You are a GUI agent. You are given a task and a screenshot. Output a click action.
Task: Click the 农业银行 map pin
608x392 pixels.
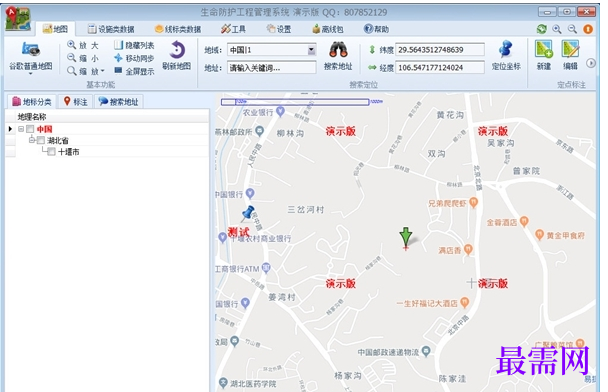coord(280,112)
